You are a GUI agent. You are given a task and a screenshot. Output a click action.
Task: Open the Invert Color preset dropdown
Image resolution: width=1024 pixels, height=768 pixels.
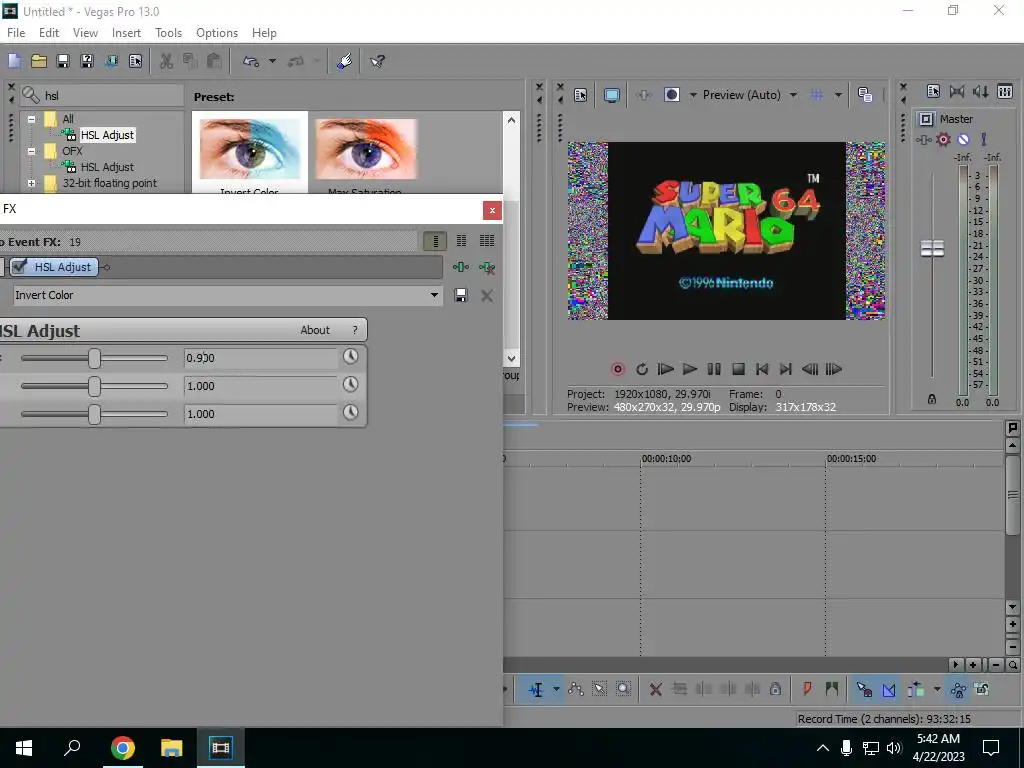coord(434,295)
